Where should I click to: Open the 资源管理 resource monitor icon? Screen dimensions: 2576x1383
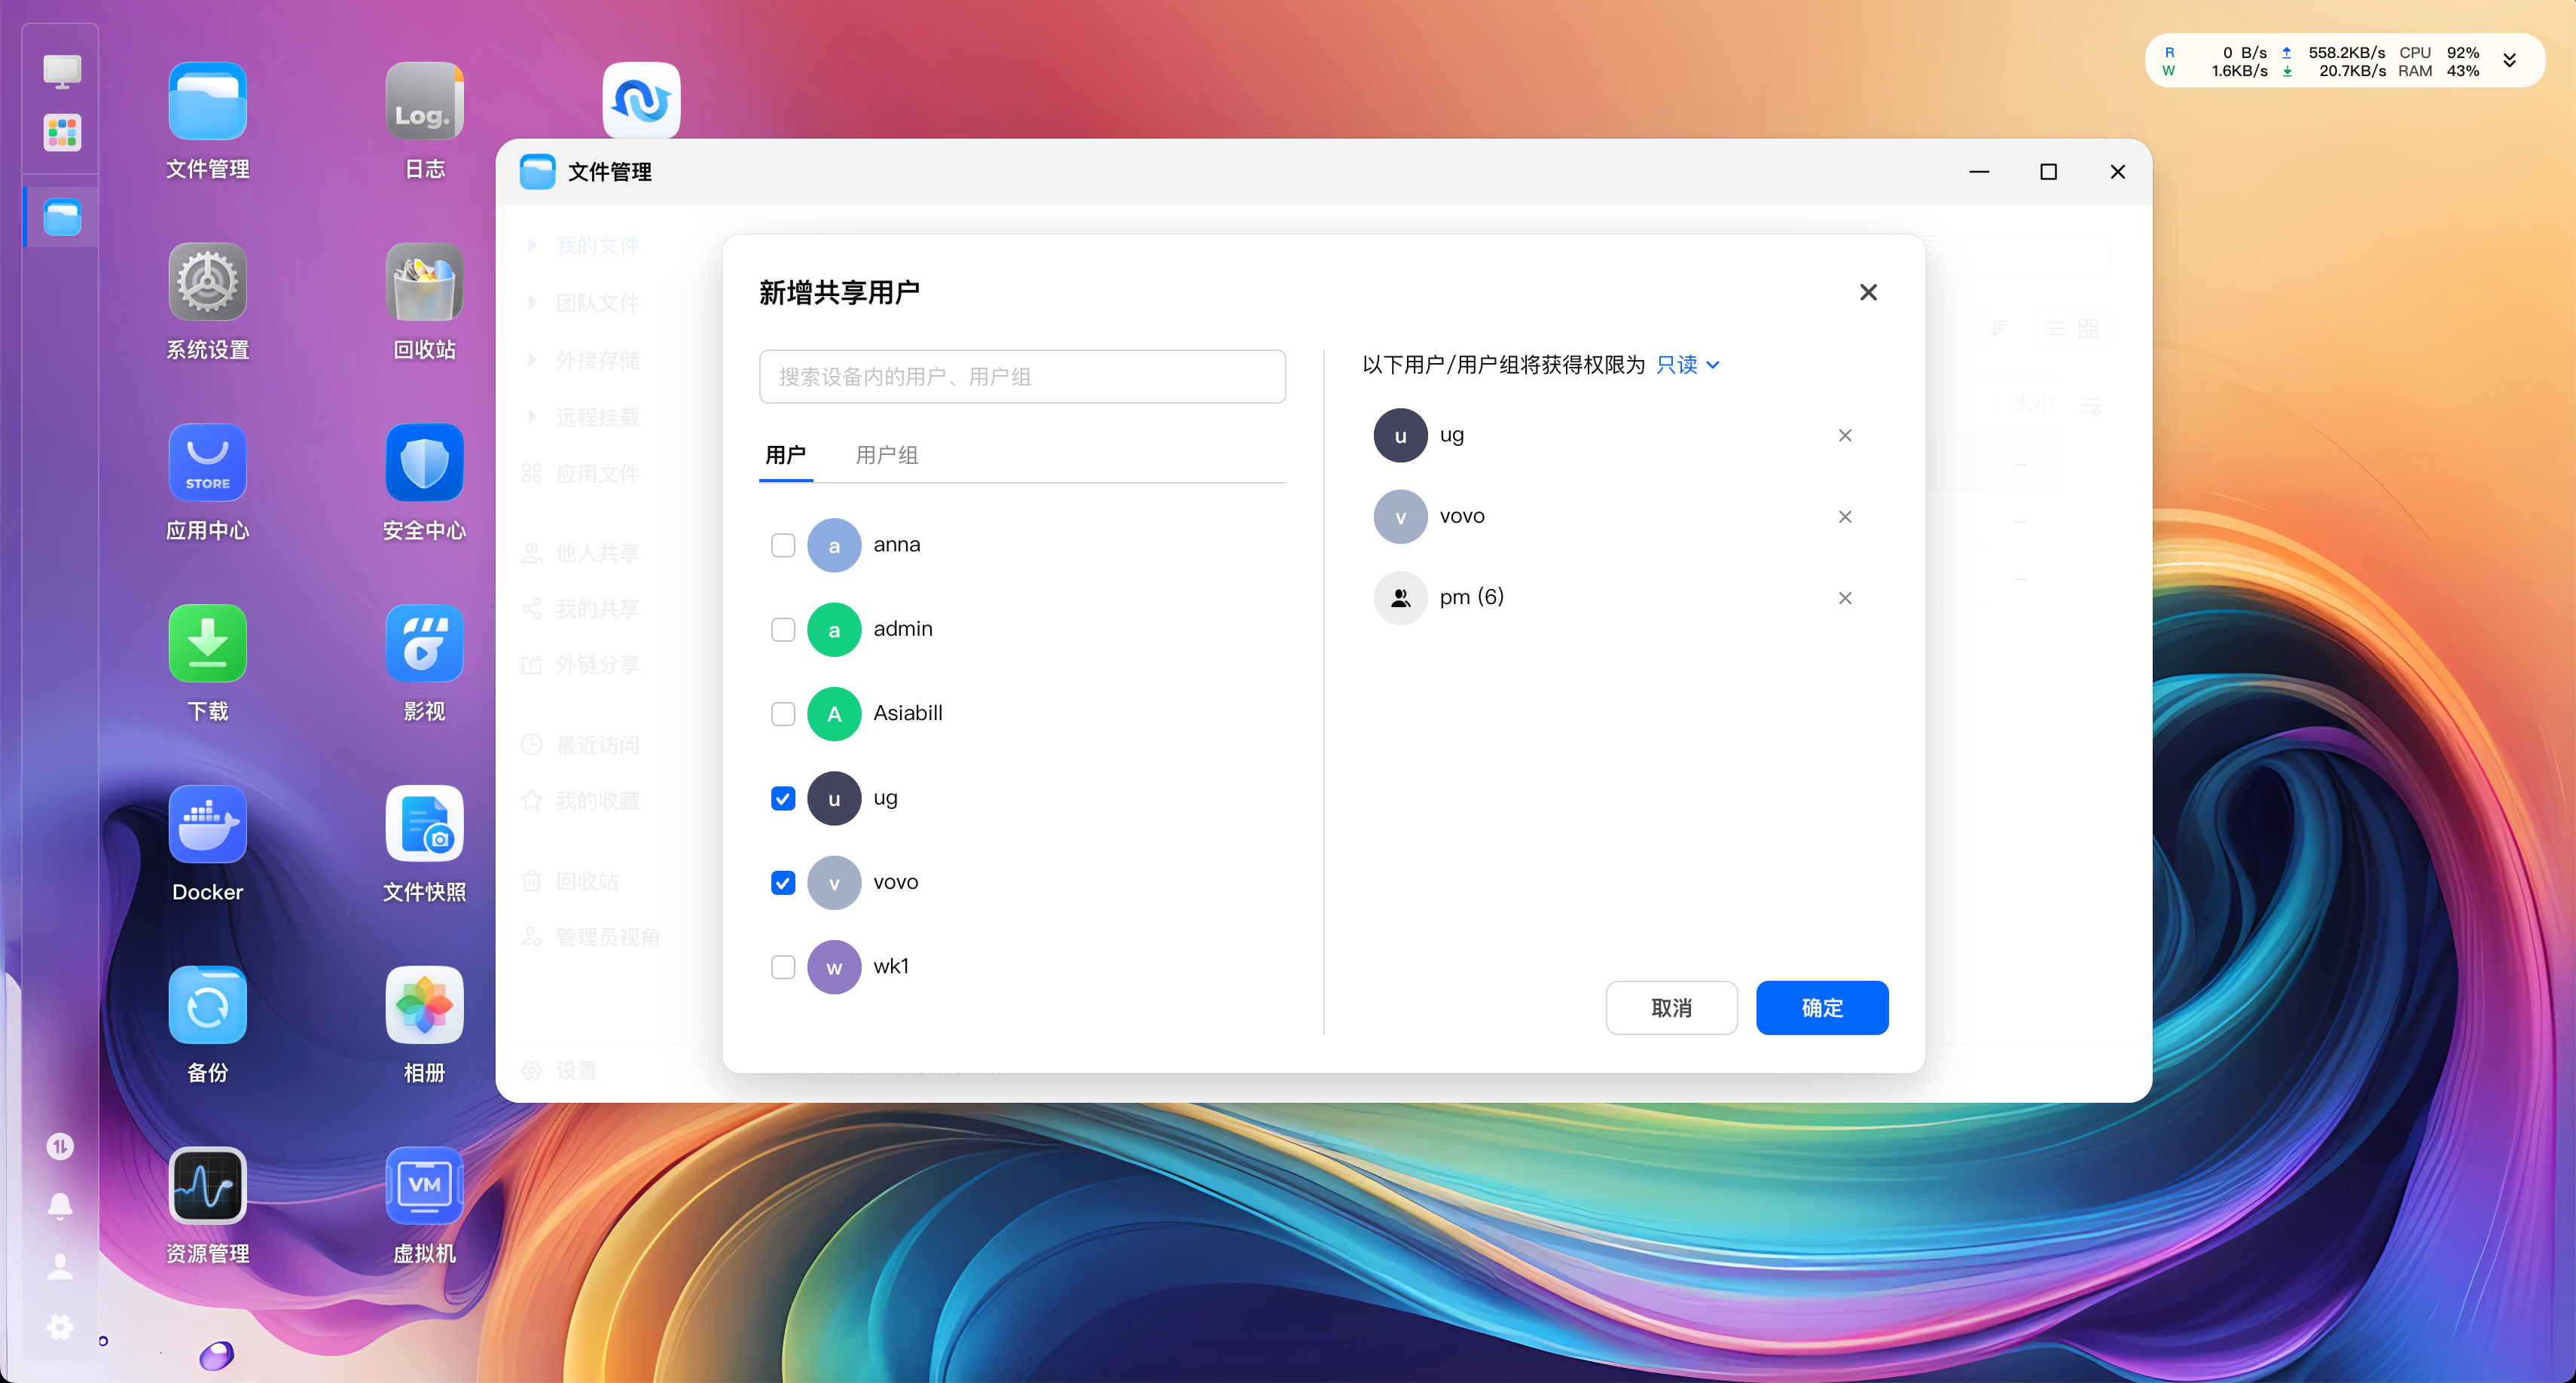coord(207,1186)
